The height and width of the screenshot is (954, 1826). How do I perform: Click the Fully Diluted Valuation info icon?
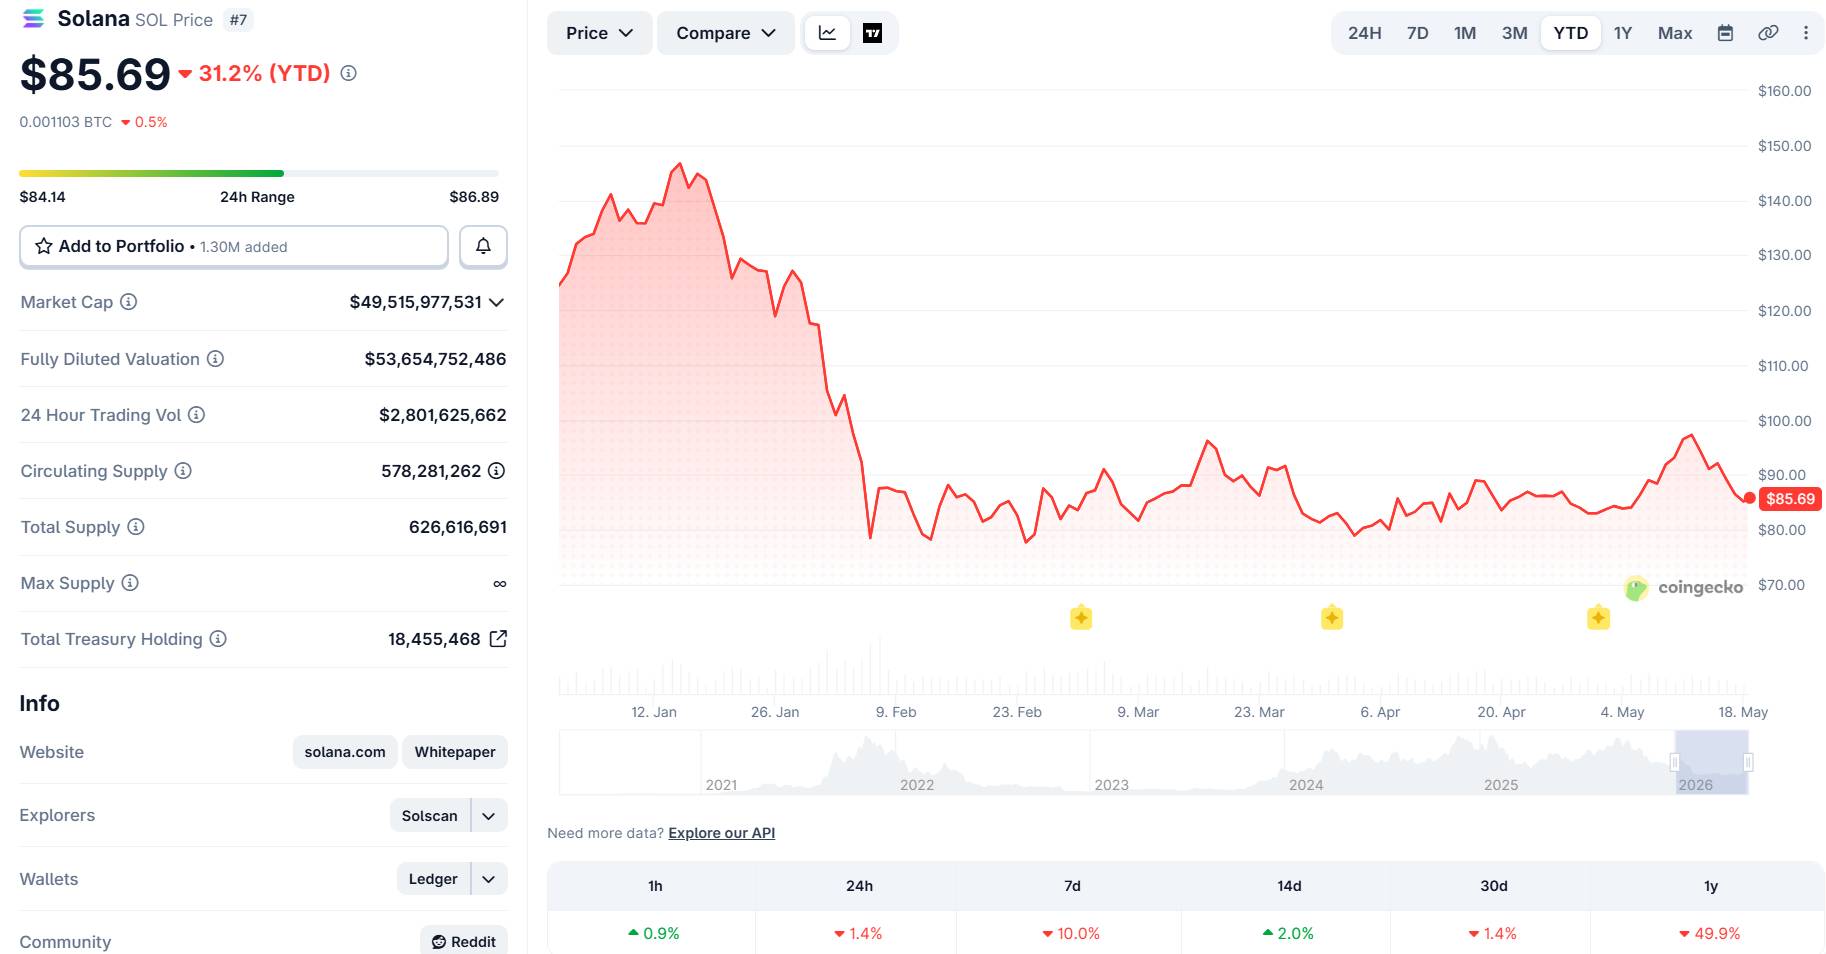coord(215,359)
